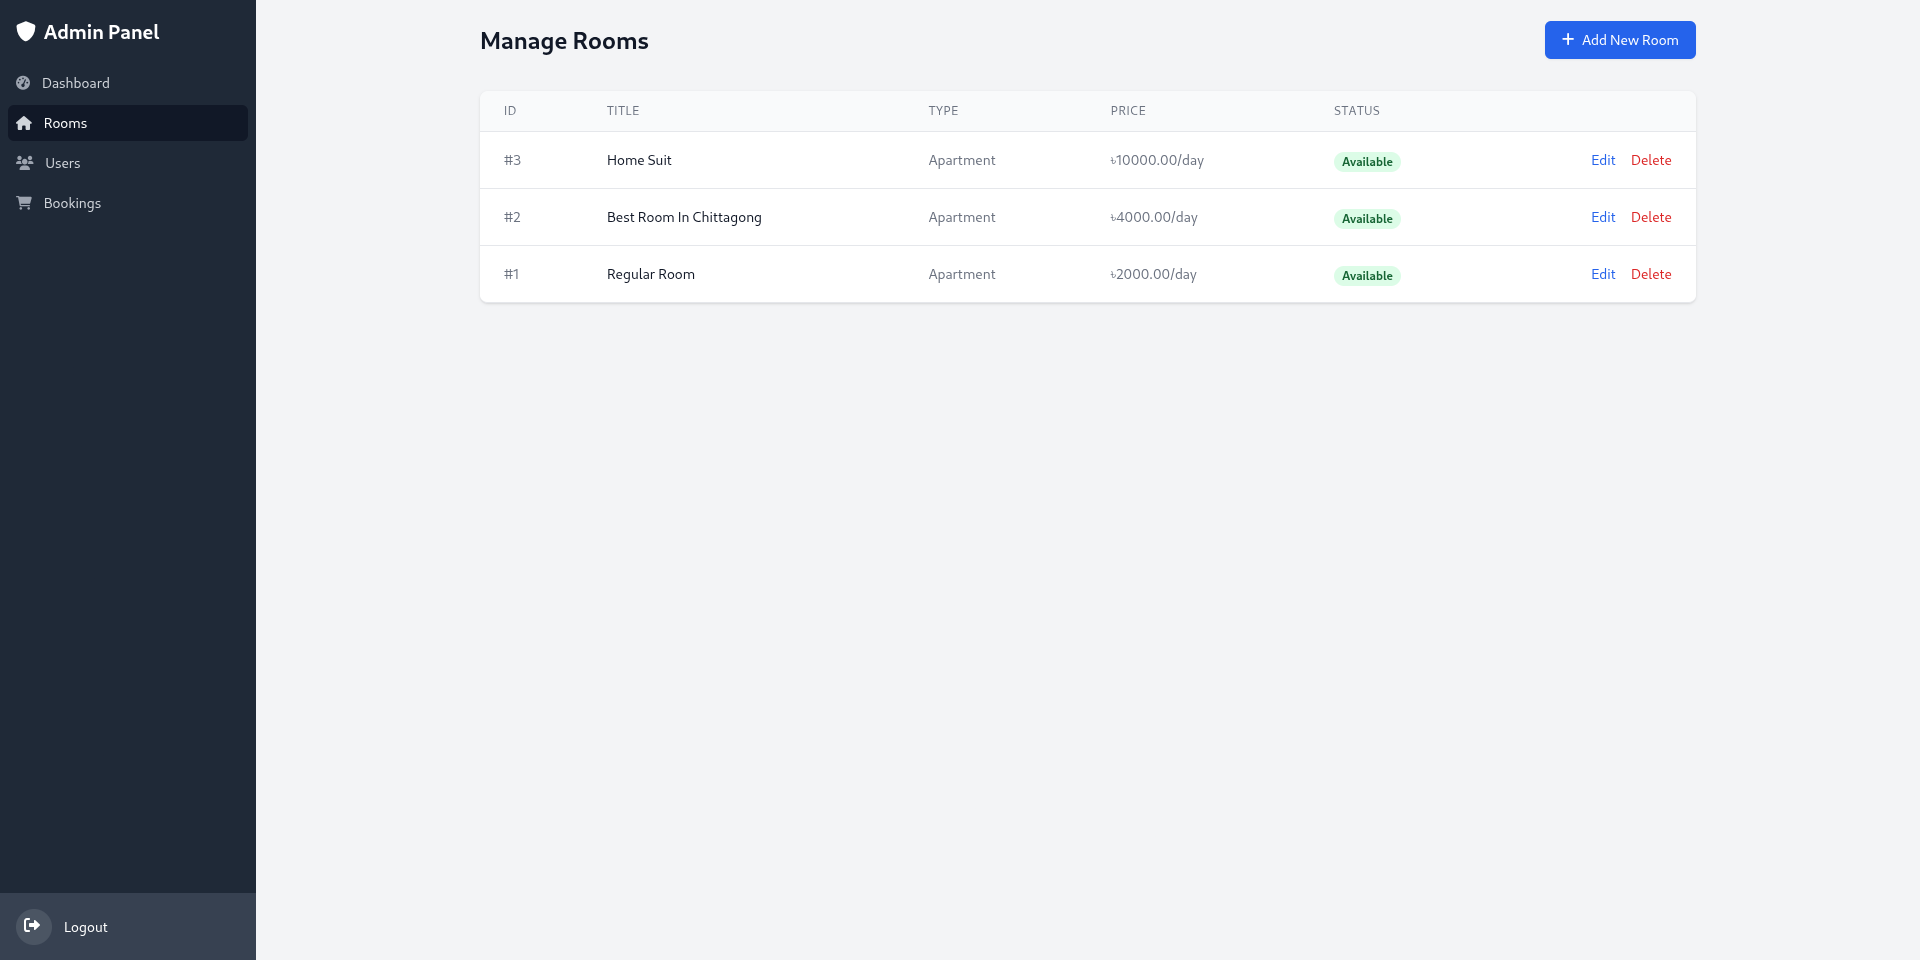The image size is (1920, 960).
Task: Delete the Regular Room entry
Action: point(1651,274)
